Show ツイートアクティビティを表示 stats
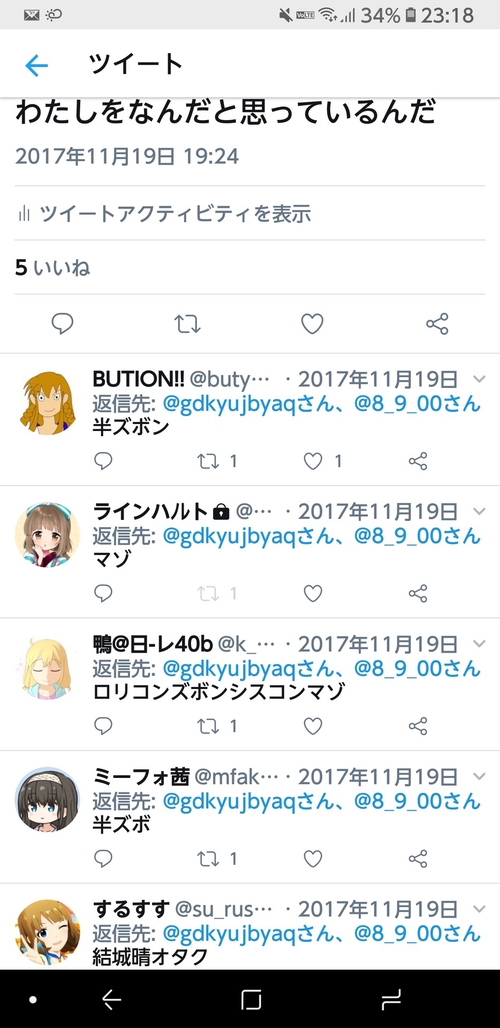 point(164,213)
